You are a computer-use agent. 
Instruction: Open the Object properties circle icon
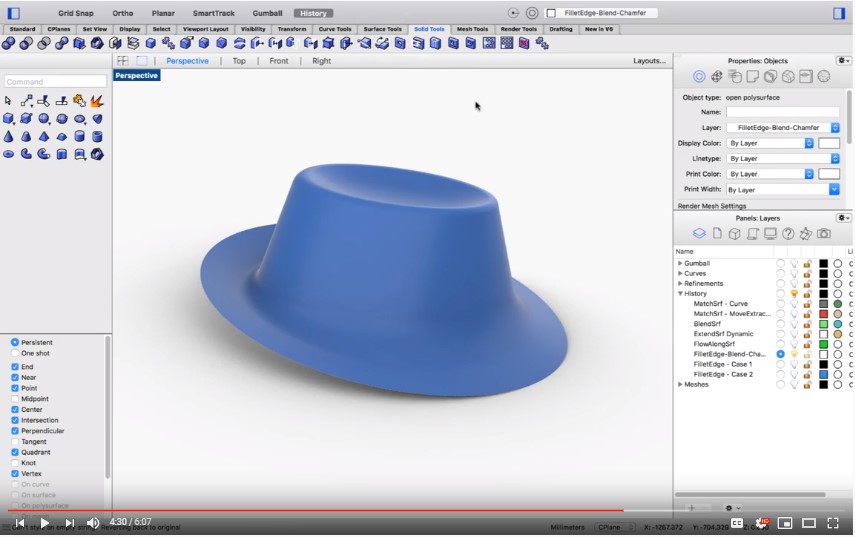tap(699, 77)
